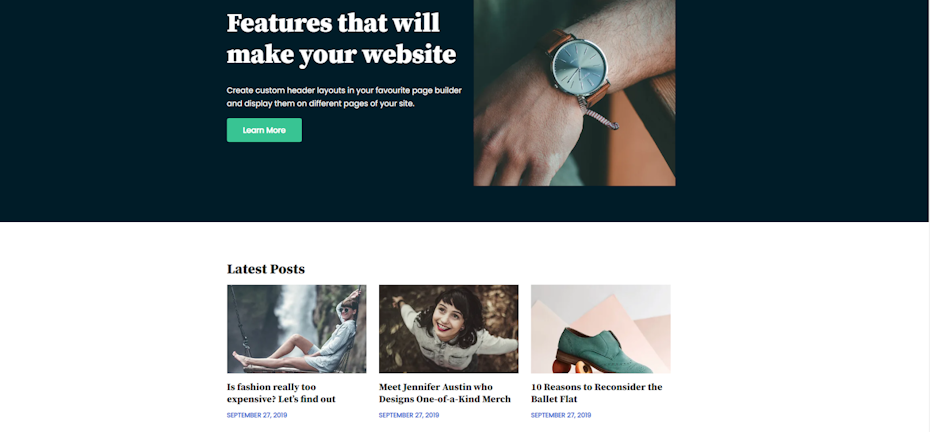Click the date under the Ballet Flat post

point(561,415)
